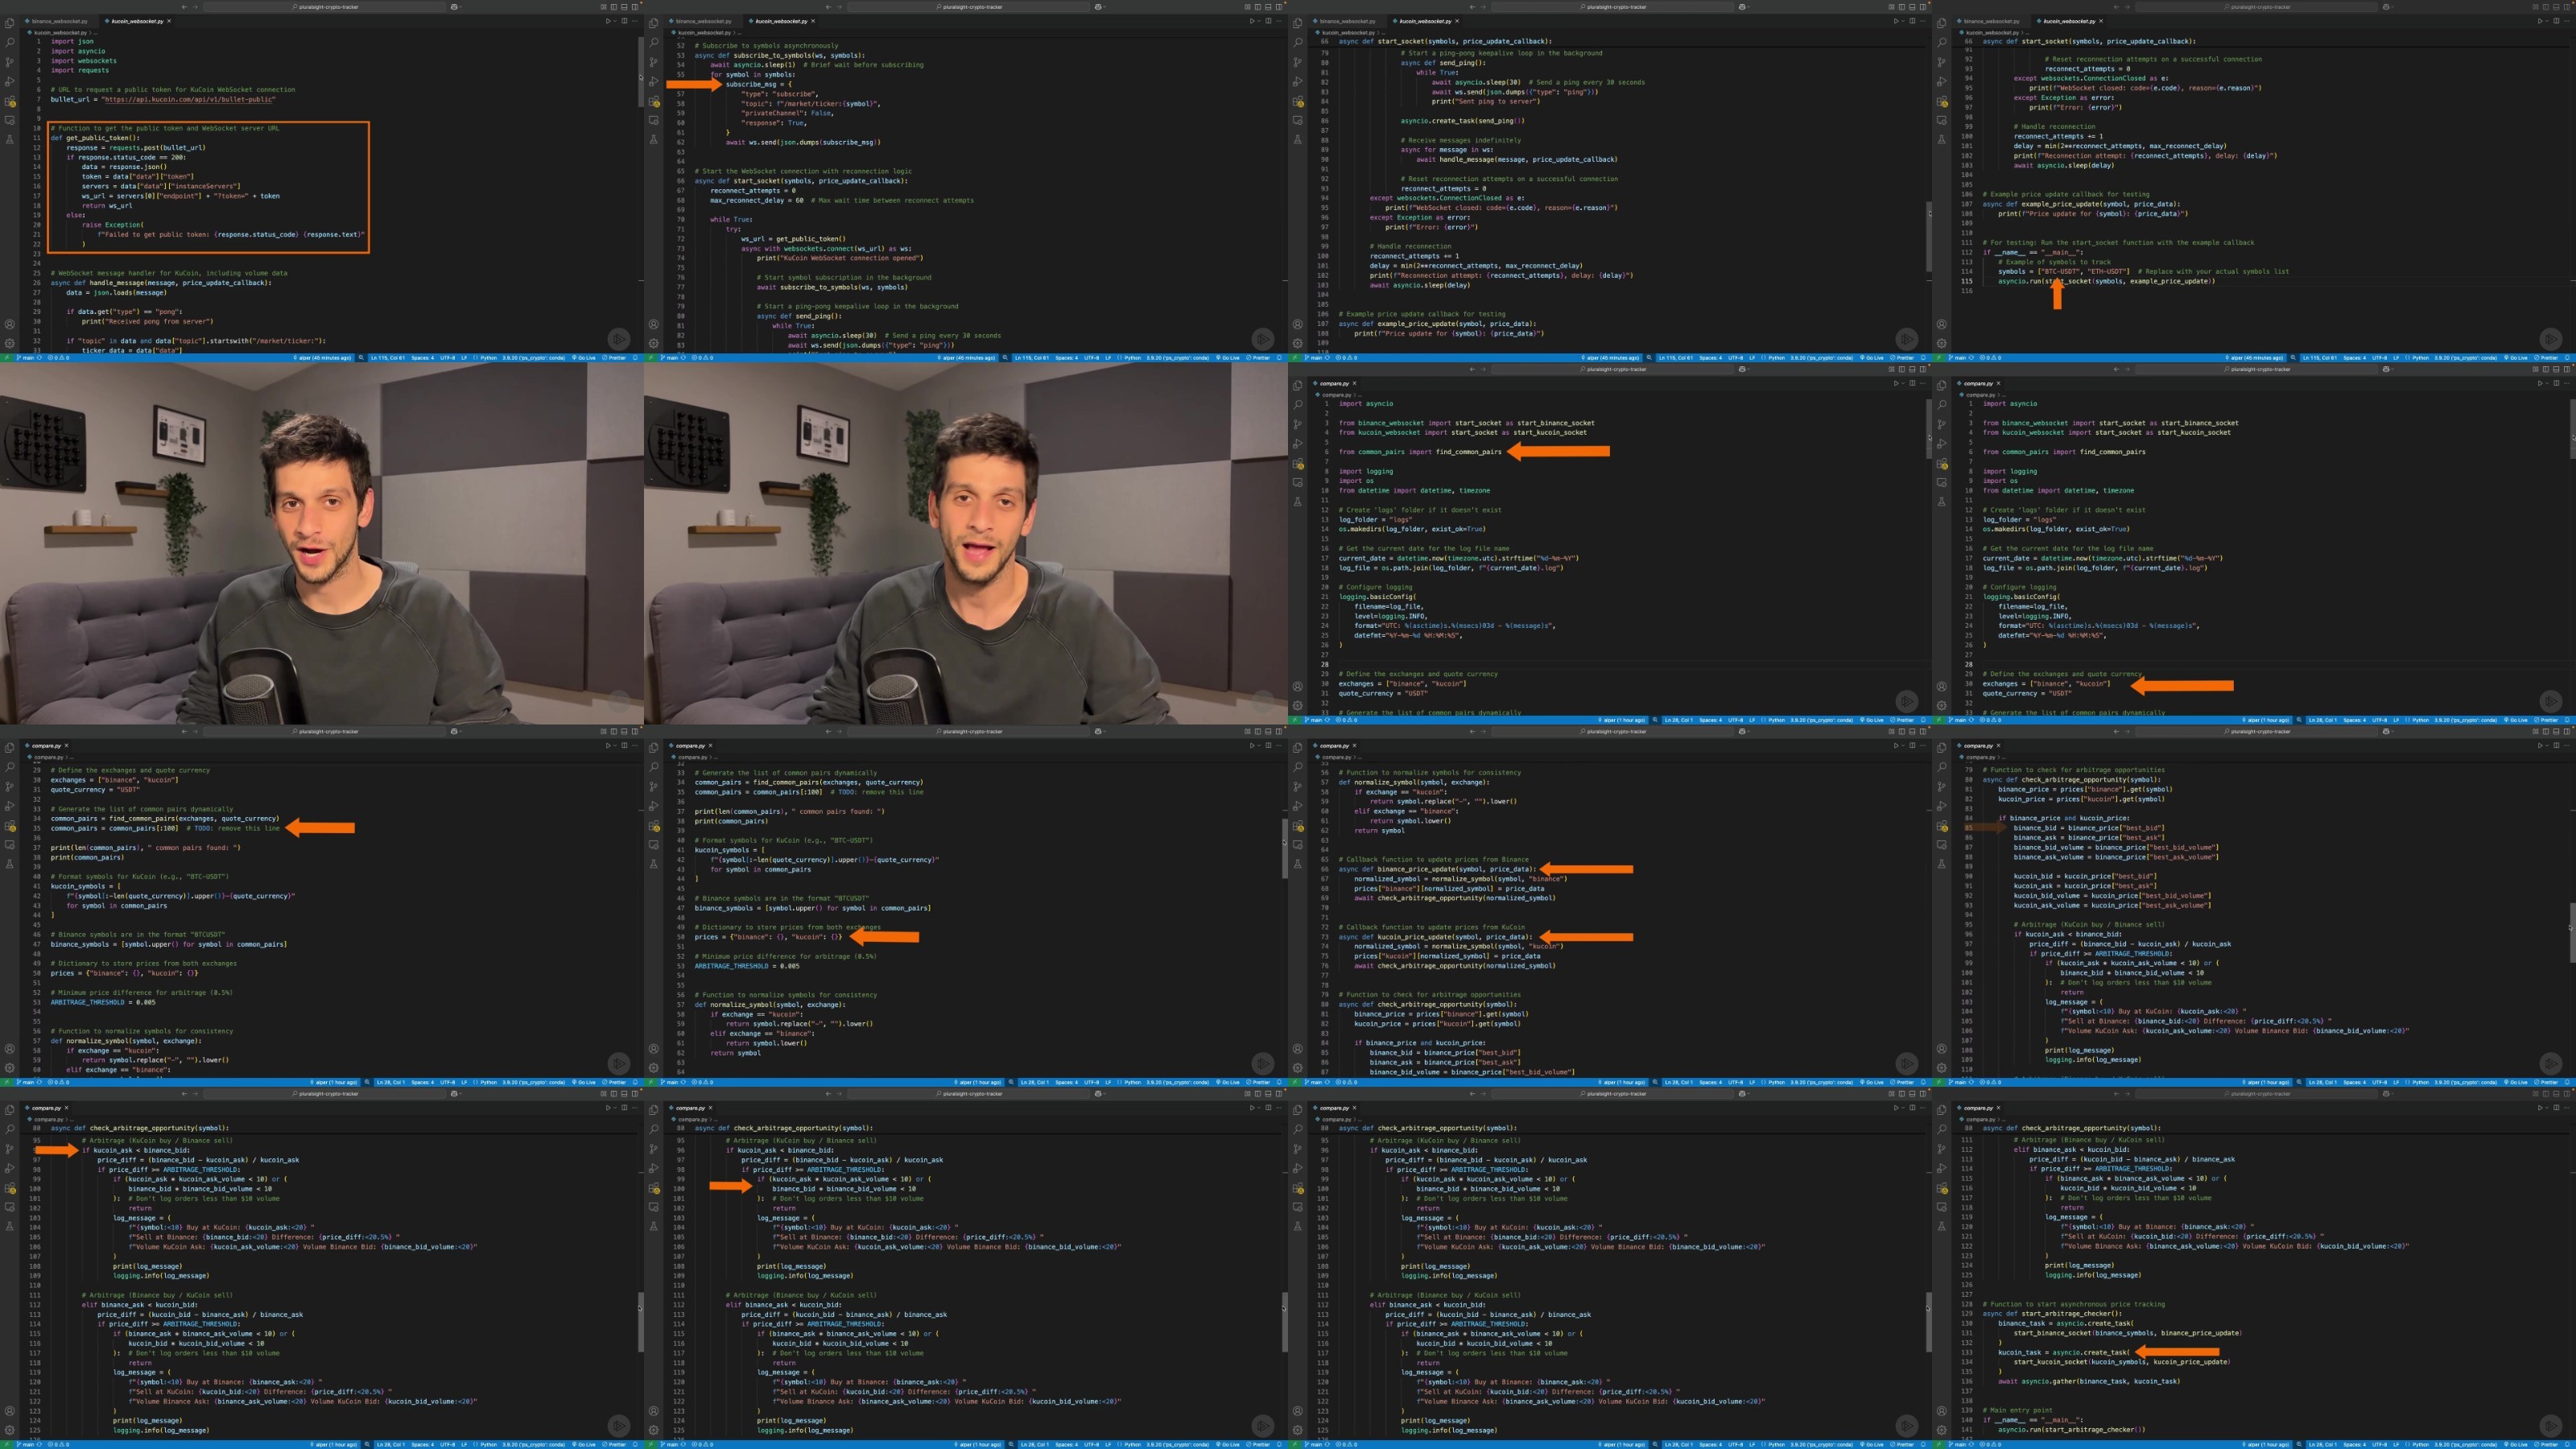The height and width of the screenshot is (1449, 2576).
Task: Open Search view in the 'import json' frame
Action: pos(9,42)
